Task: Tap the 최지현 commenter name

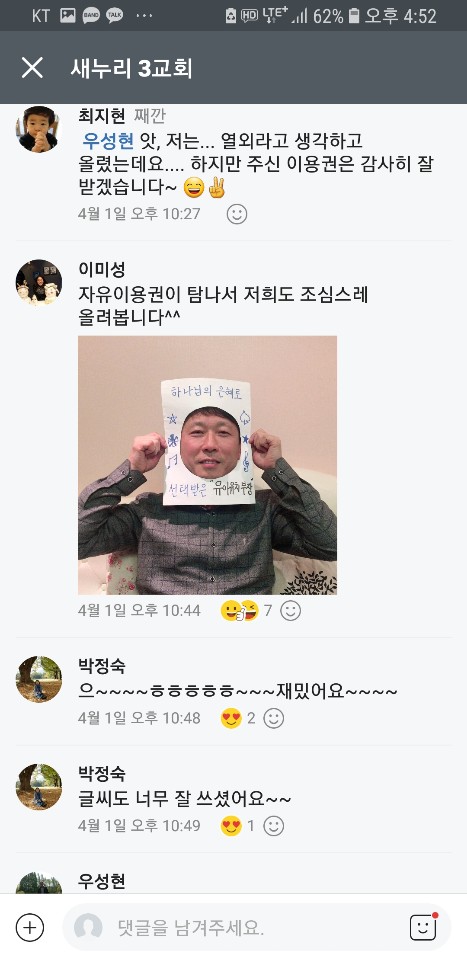Action: [x=102, y=115]
